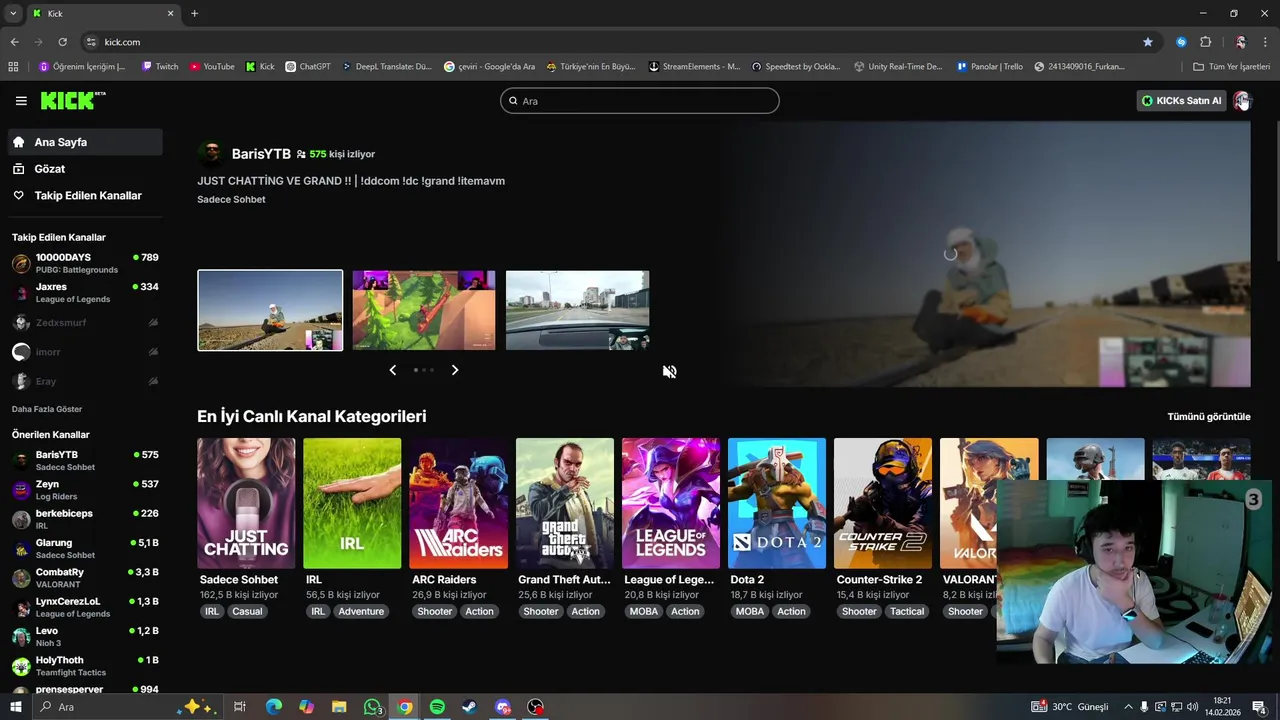The image size is (1280, 720).
Task: Go to Ana Sayfa in sidebar
Action: [85, 142]
